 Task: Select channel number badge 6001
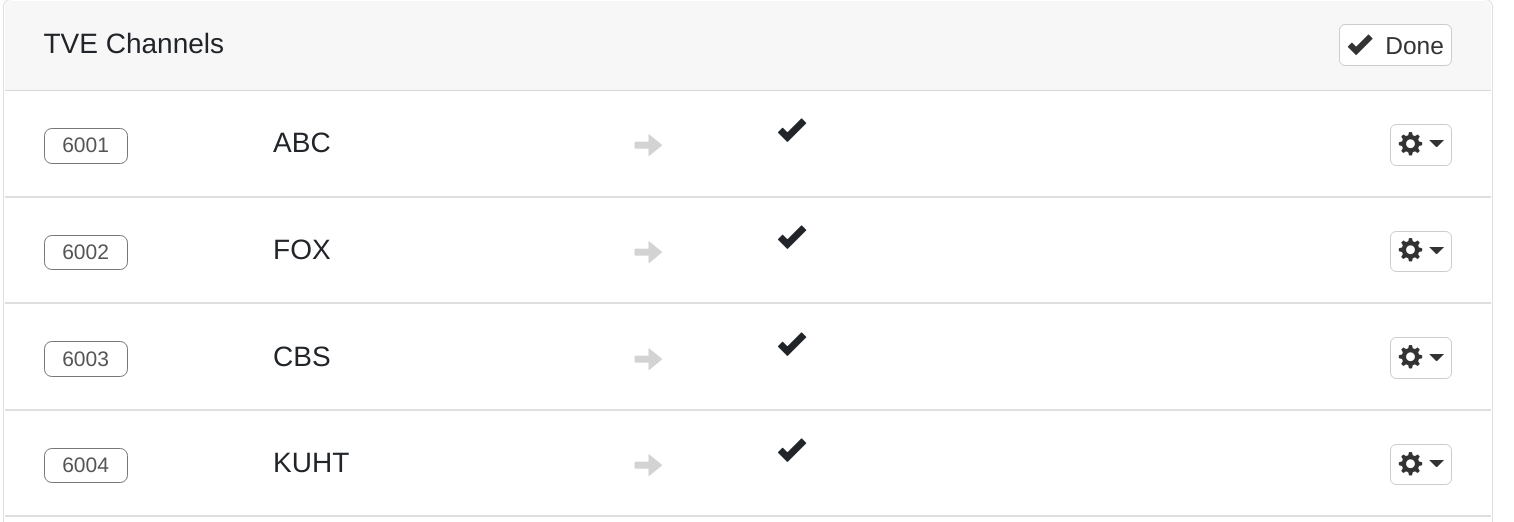[86, 146]
